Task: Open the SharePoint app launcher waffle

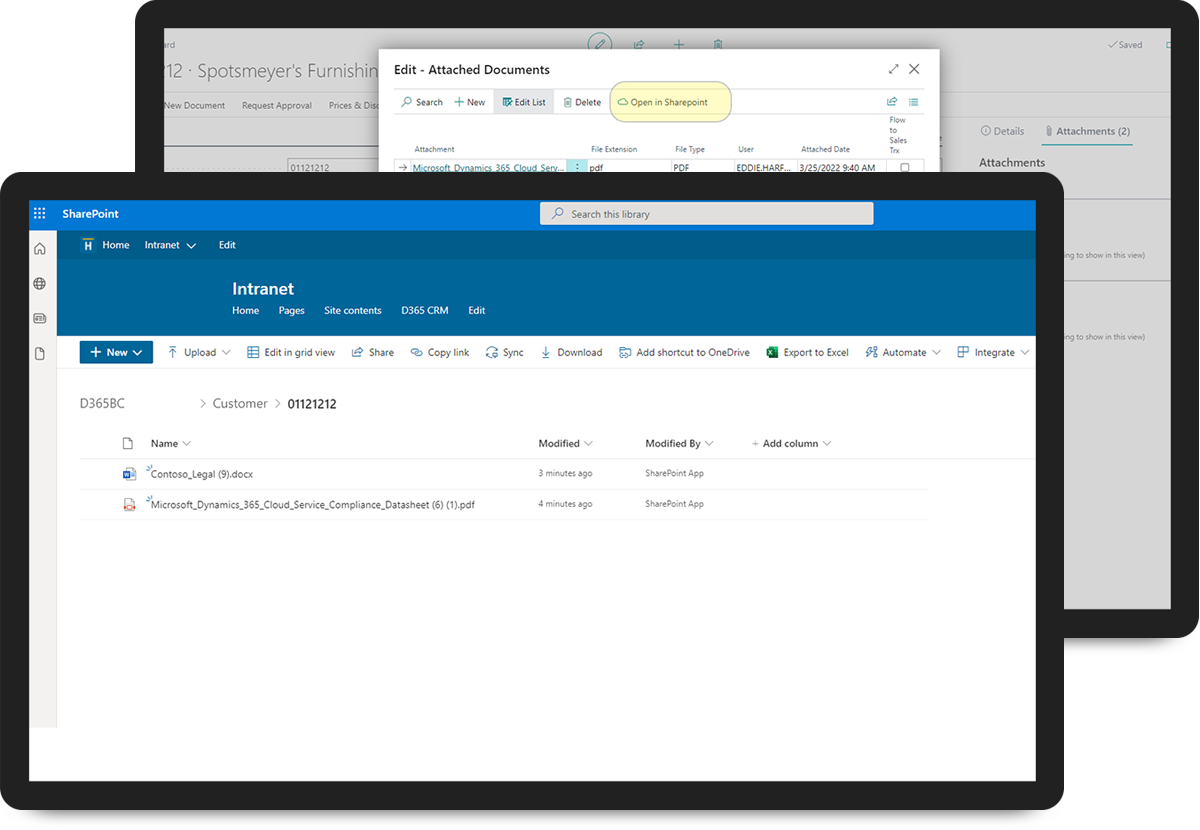Action: [x=40, y=212]
